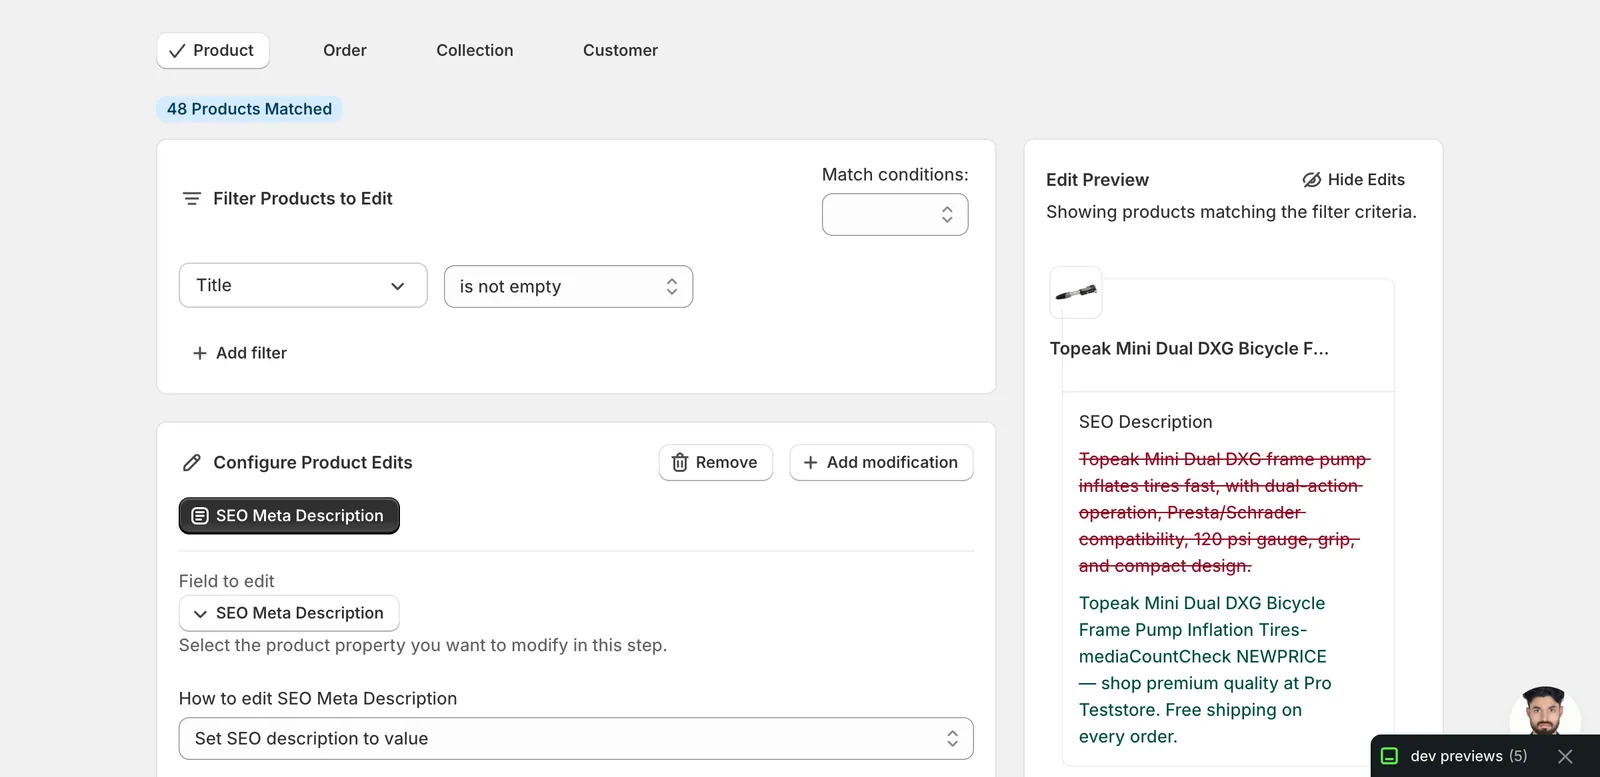Image resolution: width=1600 pixels, height=777 pixels.
Task: Go to the Customer tab
Action: (620, 51)
